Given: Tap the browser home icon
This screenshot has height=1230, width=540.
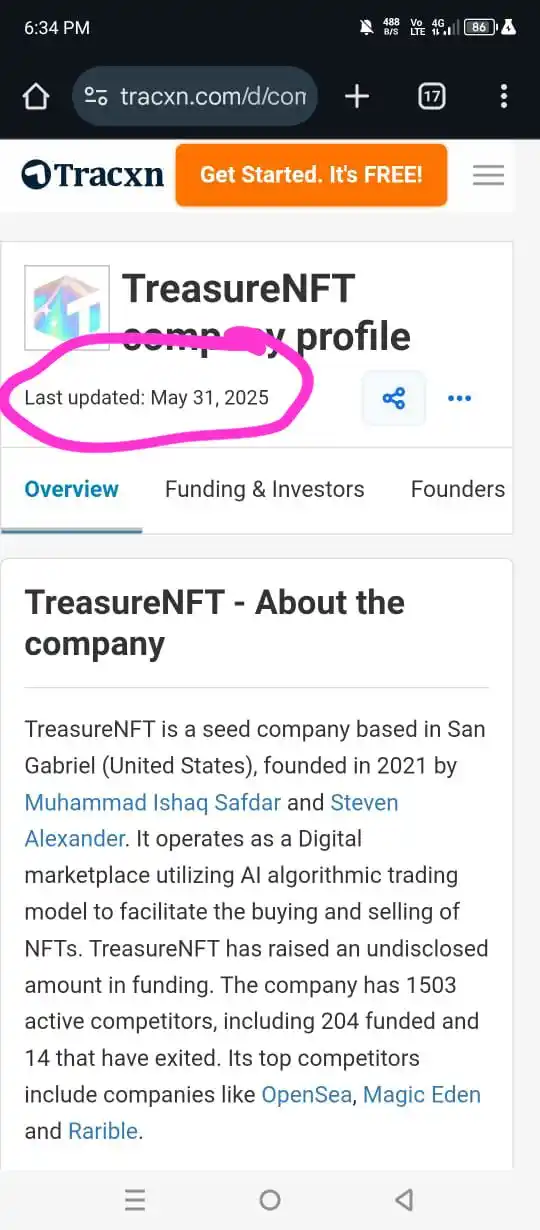Looking at the screenshot, I should (x=36, y=97).
